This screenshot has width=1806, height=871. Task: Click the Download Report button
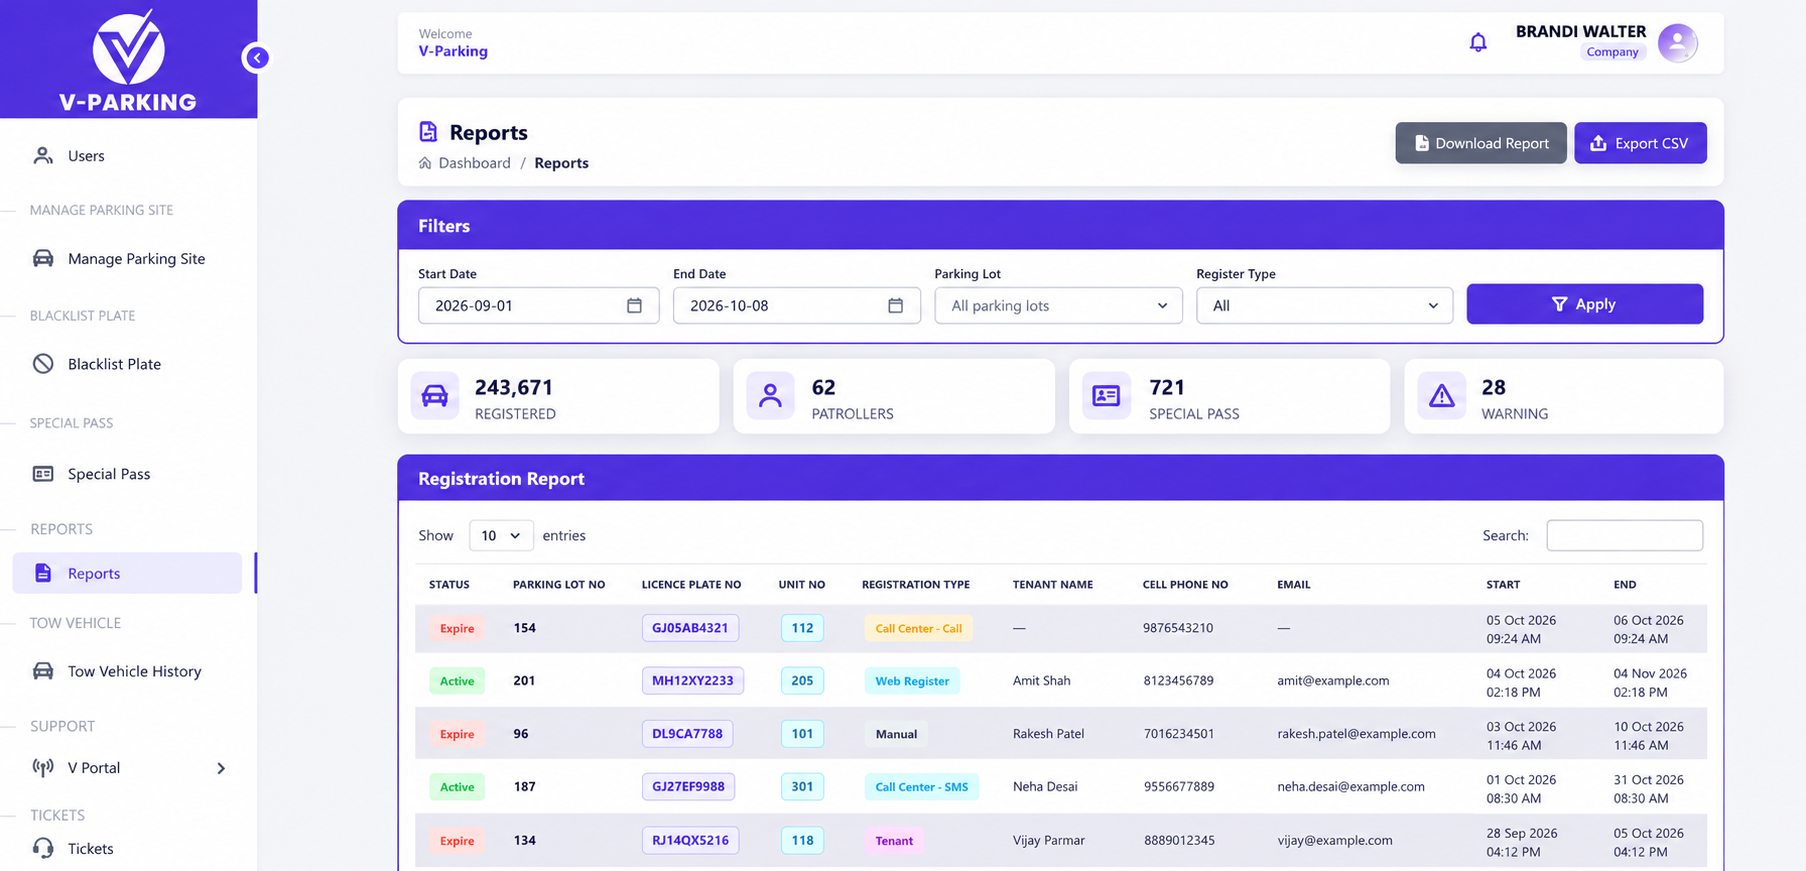coord(1481,143)
